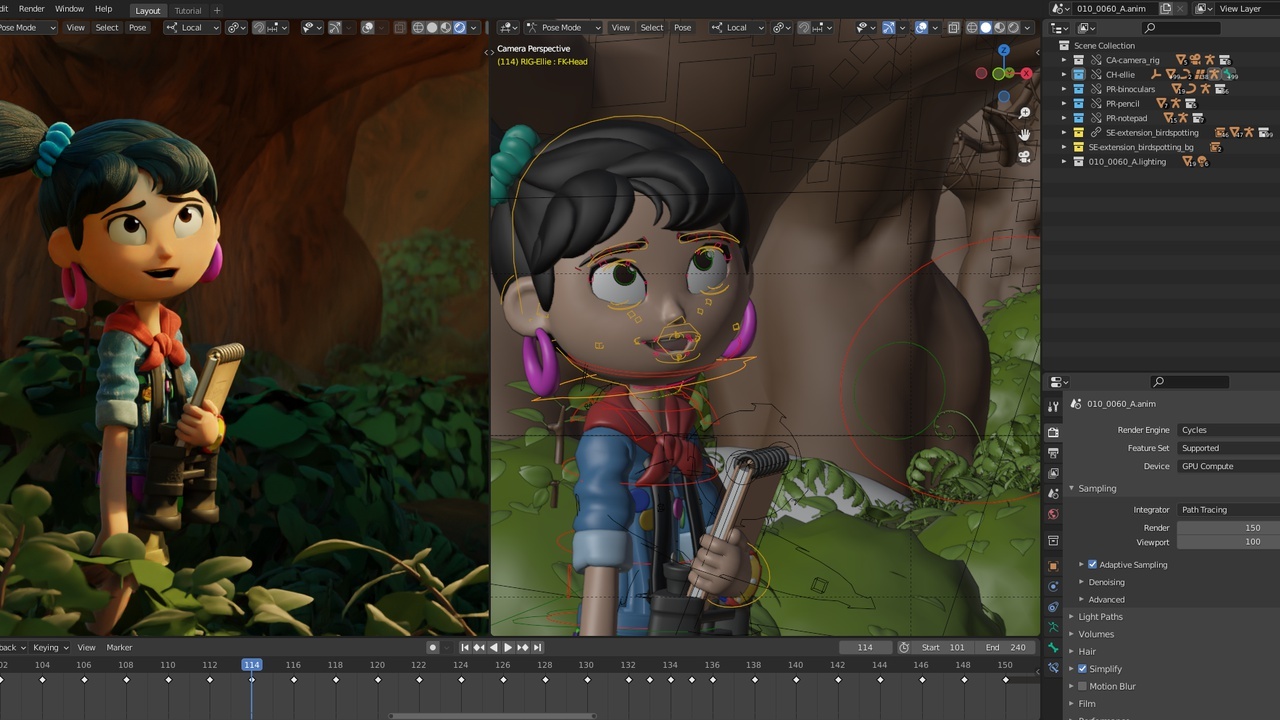
Task: Open the Output properties tab icon
Action: coord(1053,453)
